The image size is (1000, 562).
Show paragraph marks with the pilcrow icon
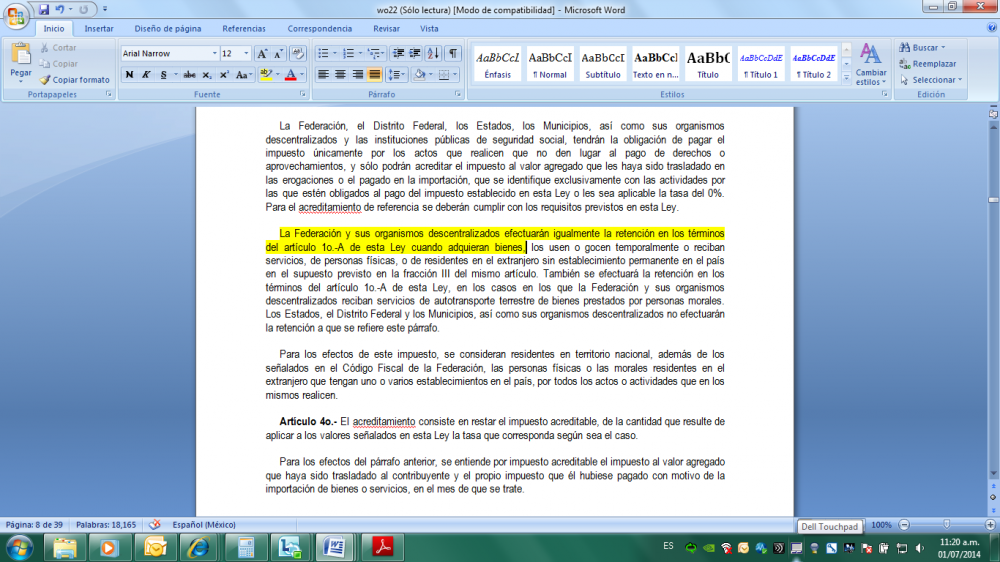[x=452, y=54]
